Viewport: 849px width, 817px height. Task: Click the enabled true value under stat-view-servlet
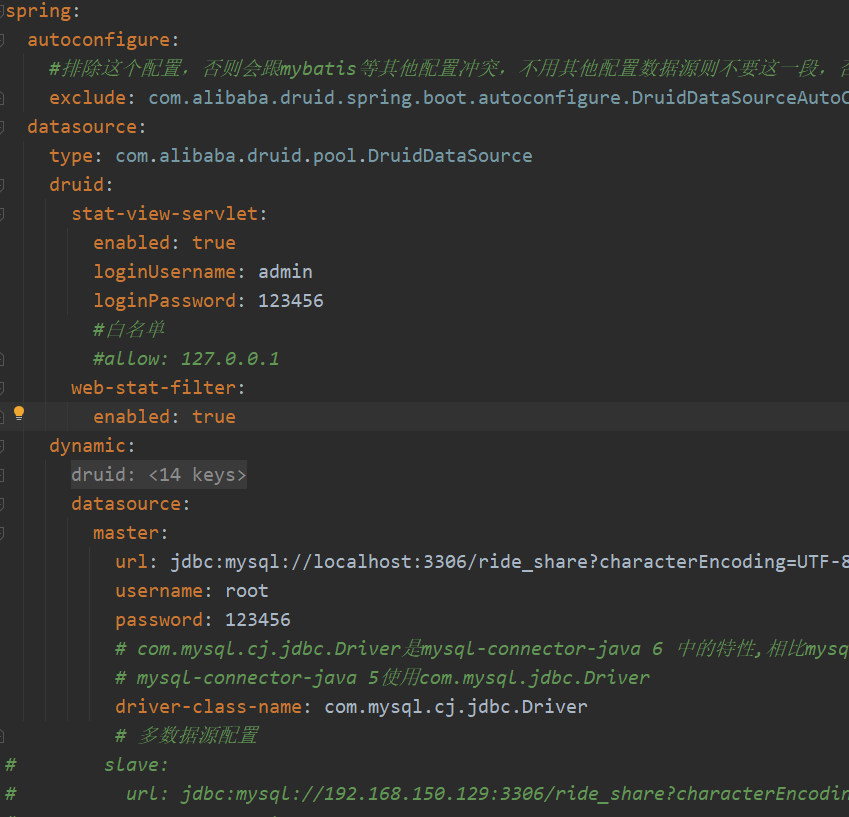214,242
